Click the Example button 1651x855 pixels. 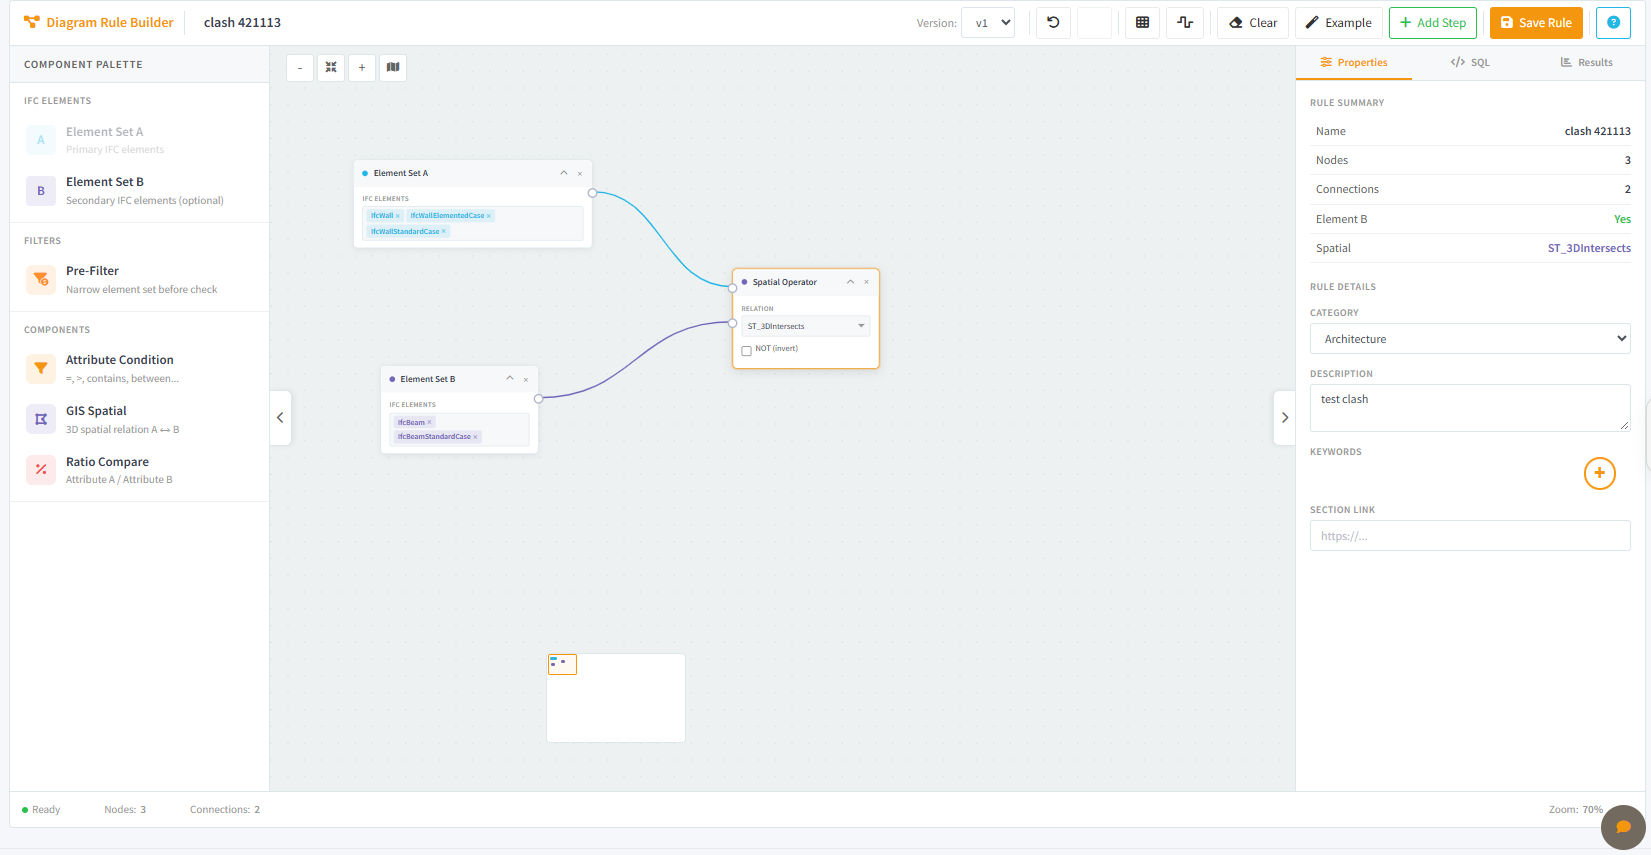click(1339, 22)
